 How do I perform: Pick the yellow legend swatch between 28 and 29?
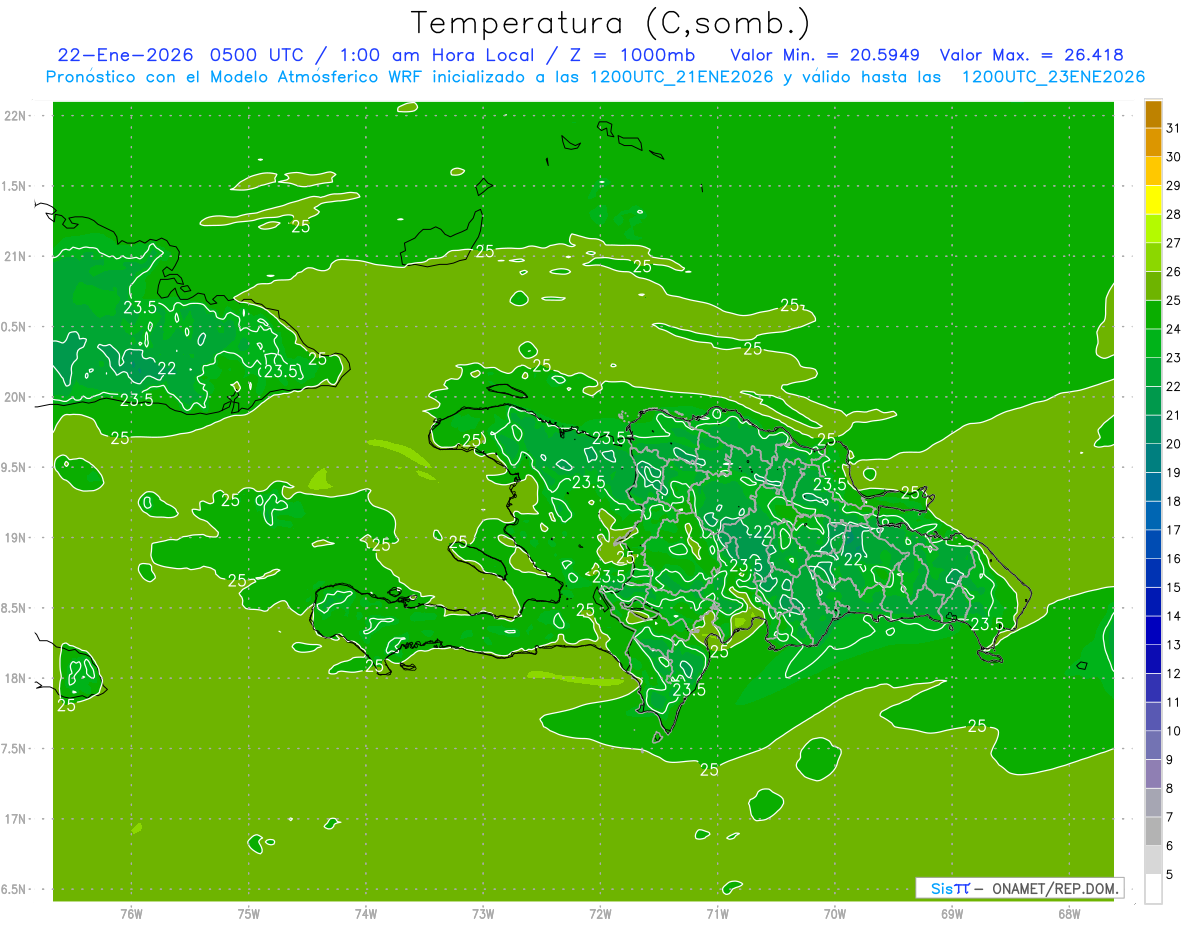[x=1153, y=200]
